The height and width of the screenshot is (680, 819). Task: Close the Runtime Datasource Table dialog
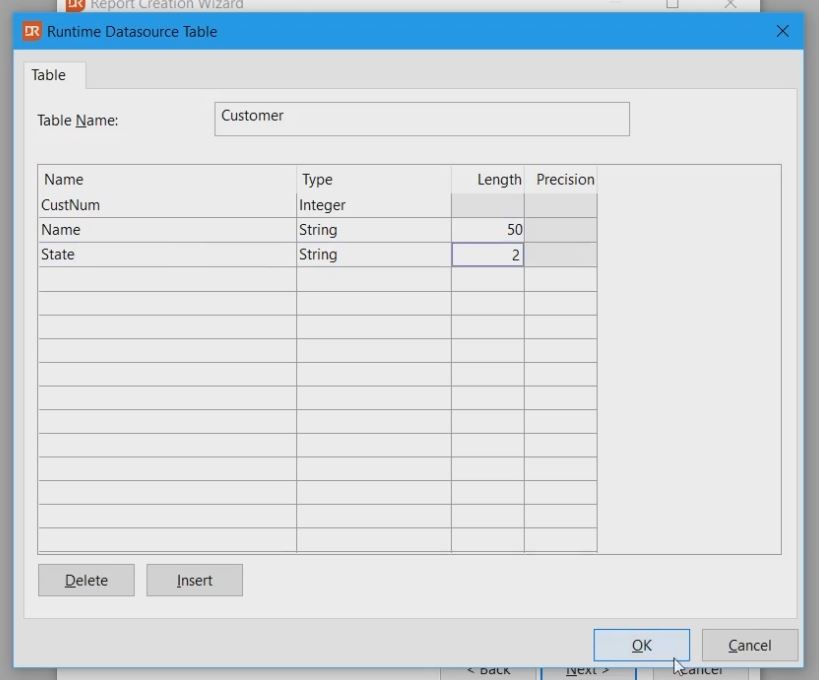pos(782,31)
